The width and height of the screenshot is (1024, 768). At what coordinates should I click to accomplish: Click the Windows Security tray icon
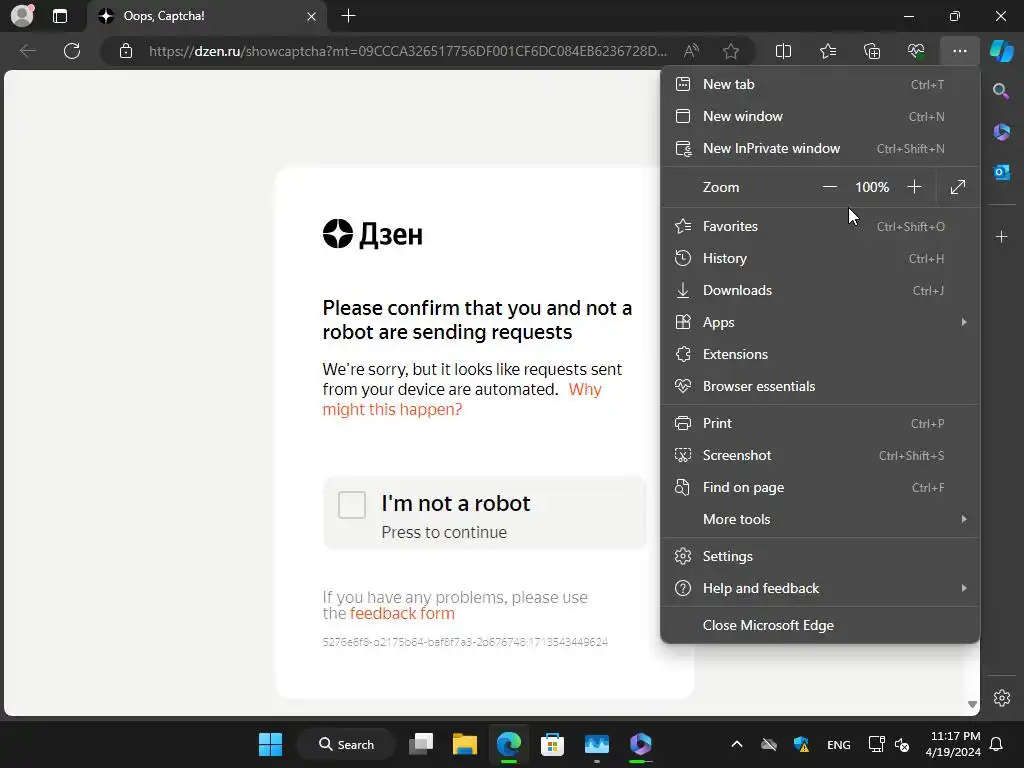pos(801,744)
